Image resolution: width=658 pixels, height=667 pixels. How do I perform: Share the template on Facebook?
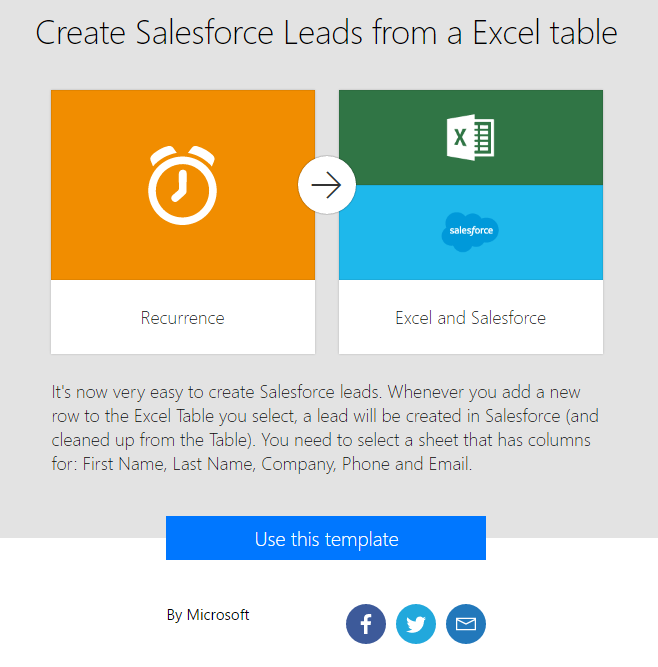pos(366,624)
